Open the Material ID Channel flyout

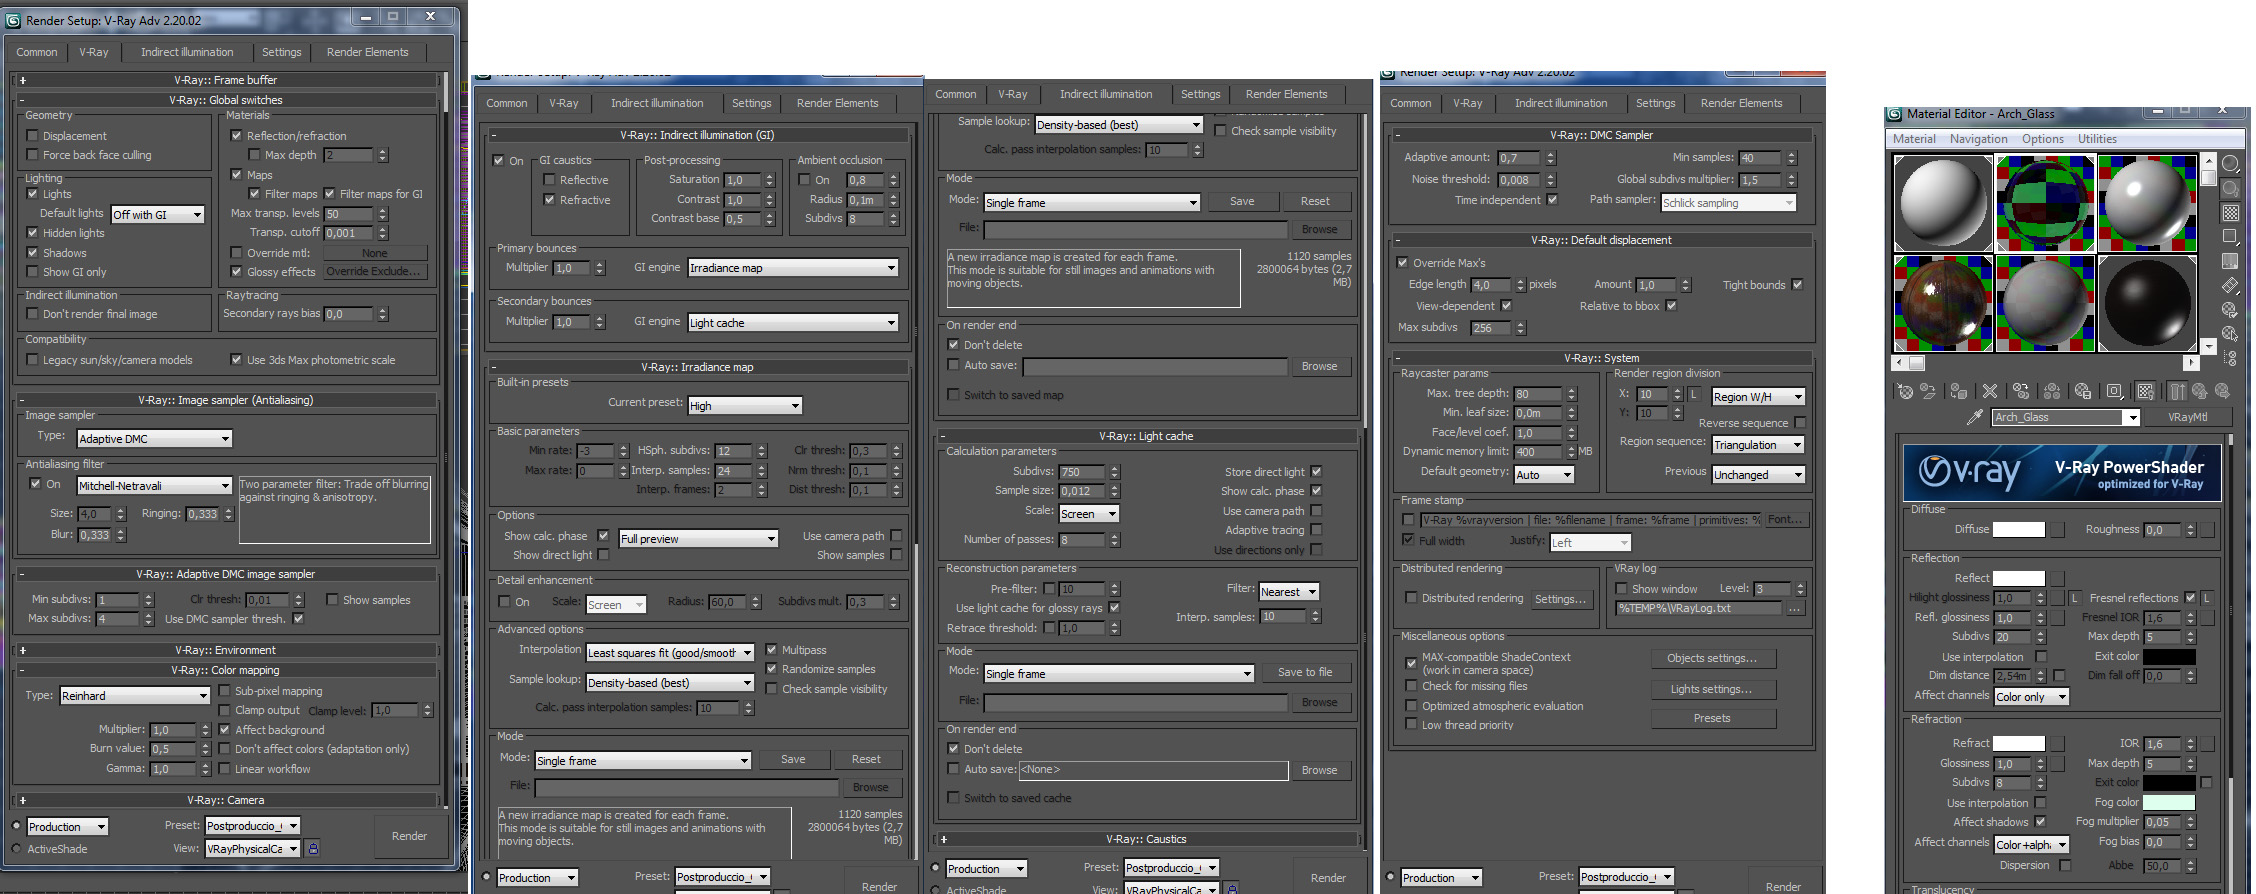pos(2114,391)
